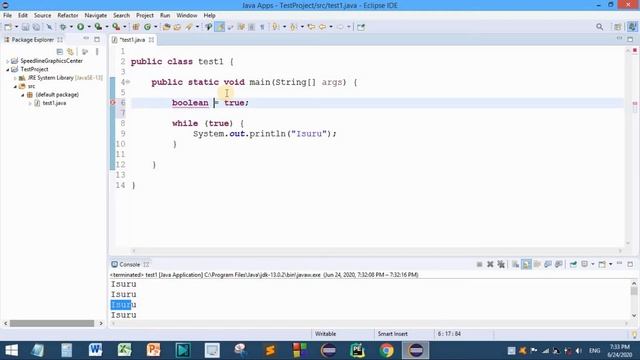Click the Smart Insert status bar entry
The width and height of the screenshot is (640, 360).
coord(393,334)
